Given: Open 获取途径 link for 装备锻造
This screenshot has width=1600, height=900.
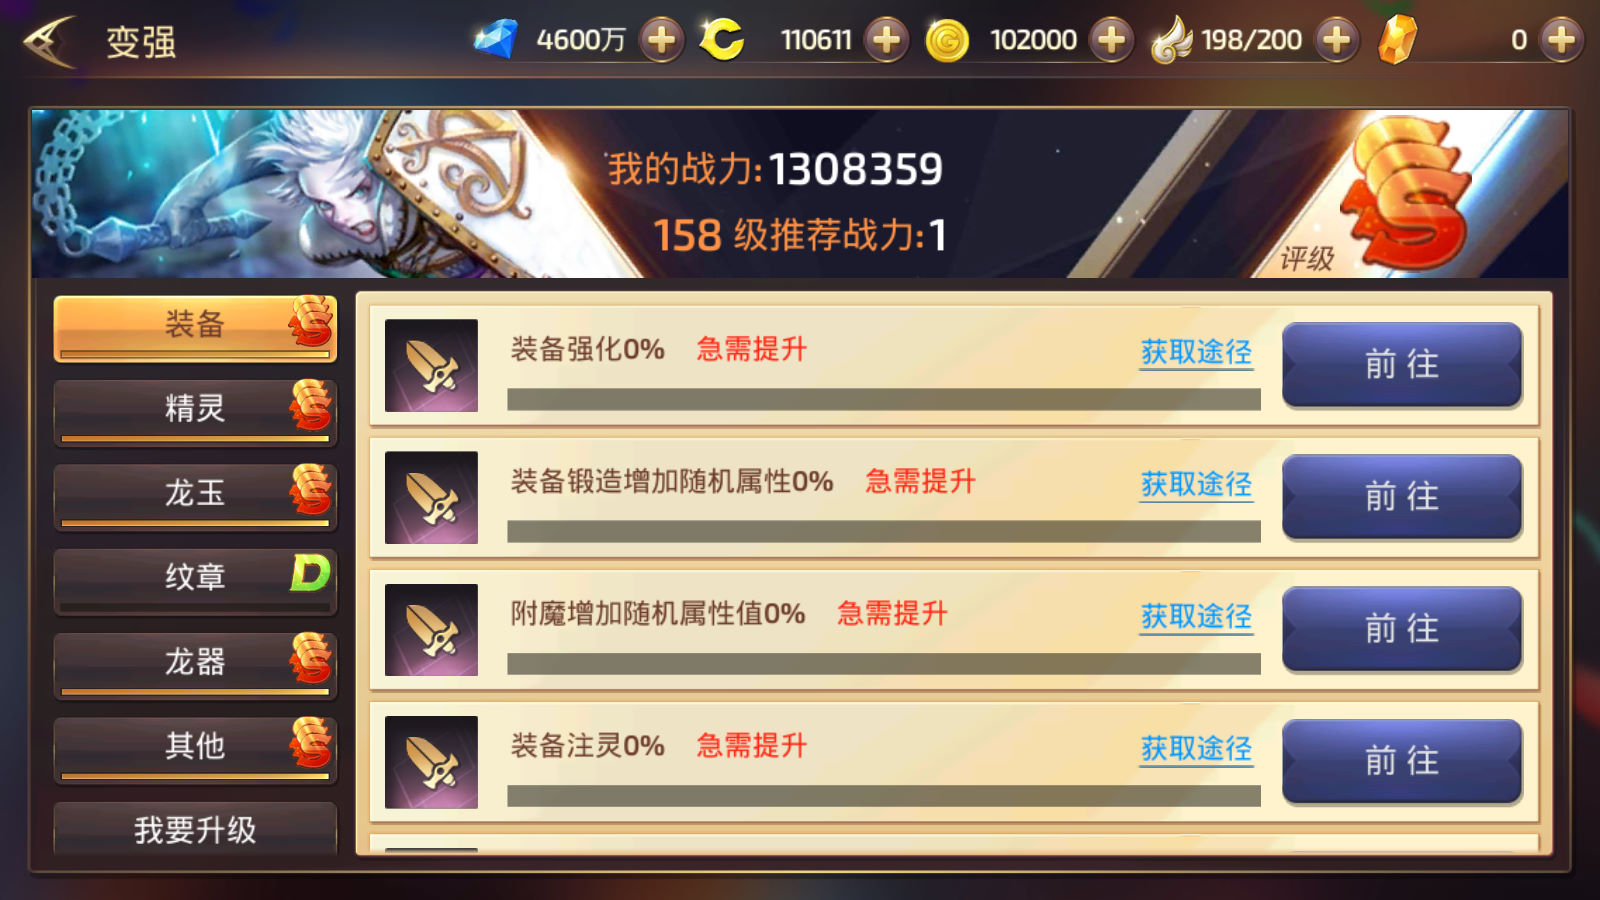Looking at the screenshot, I should 1196,484.
